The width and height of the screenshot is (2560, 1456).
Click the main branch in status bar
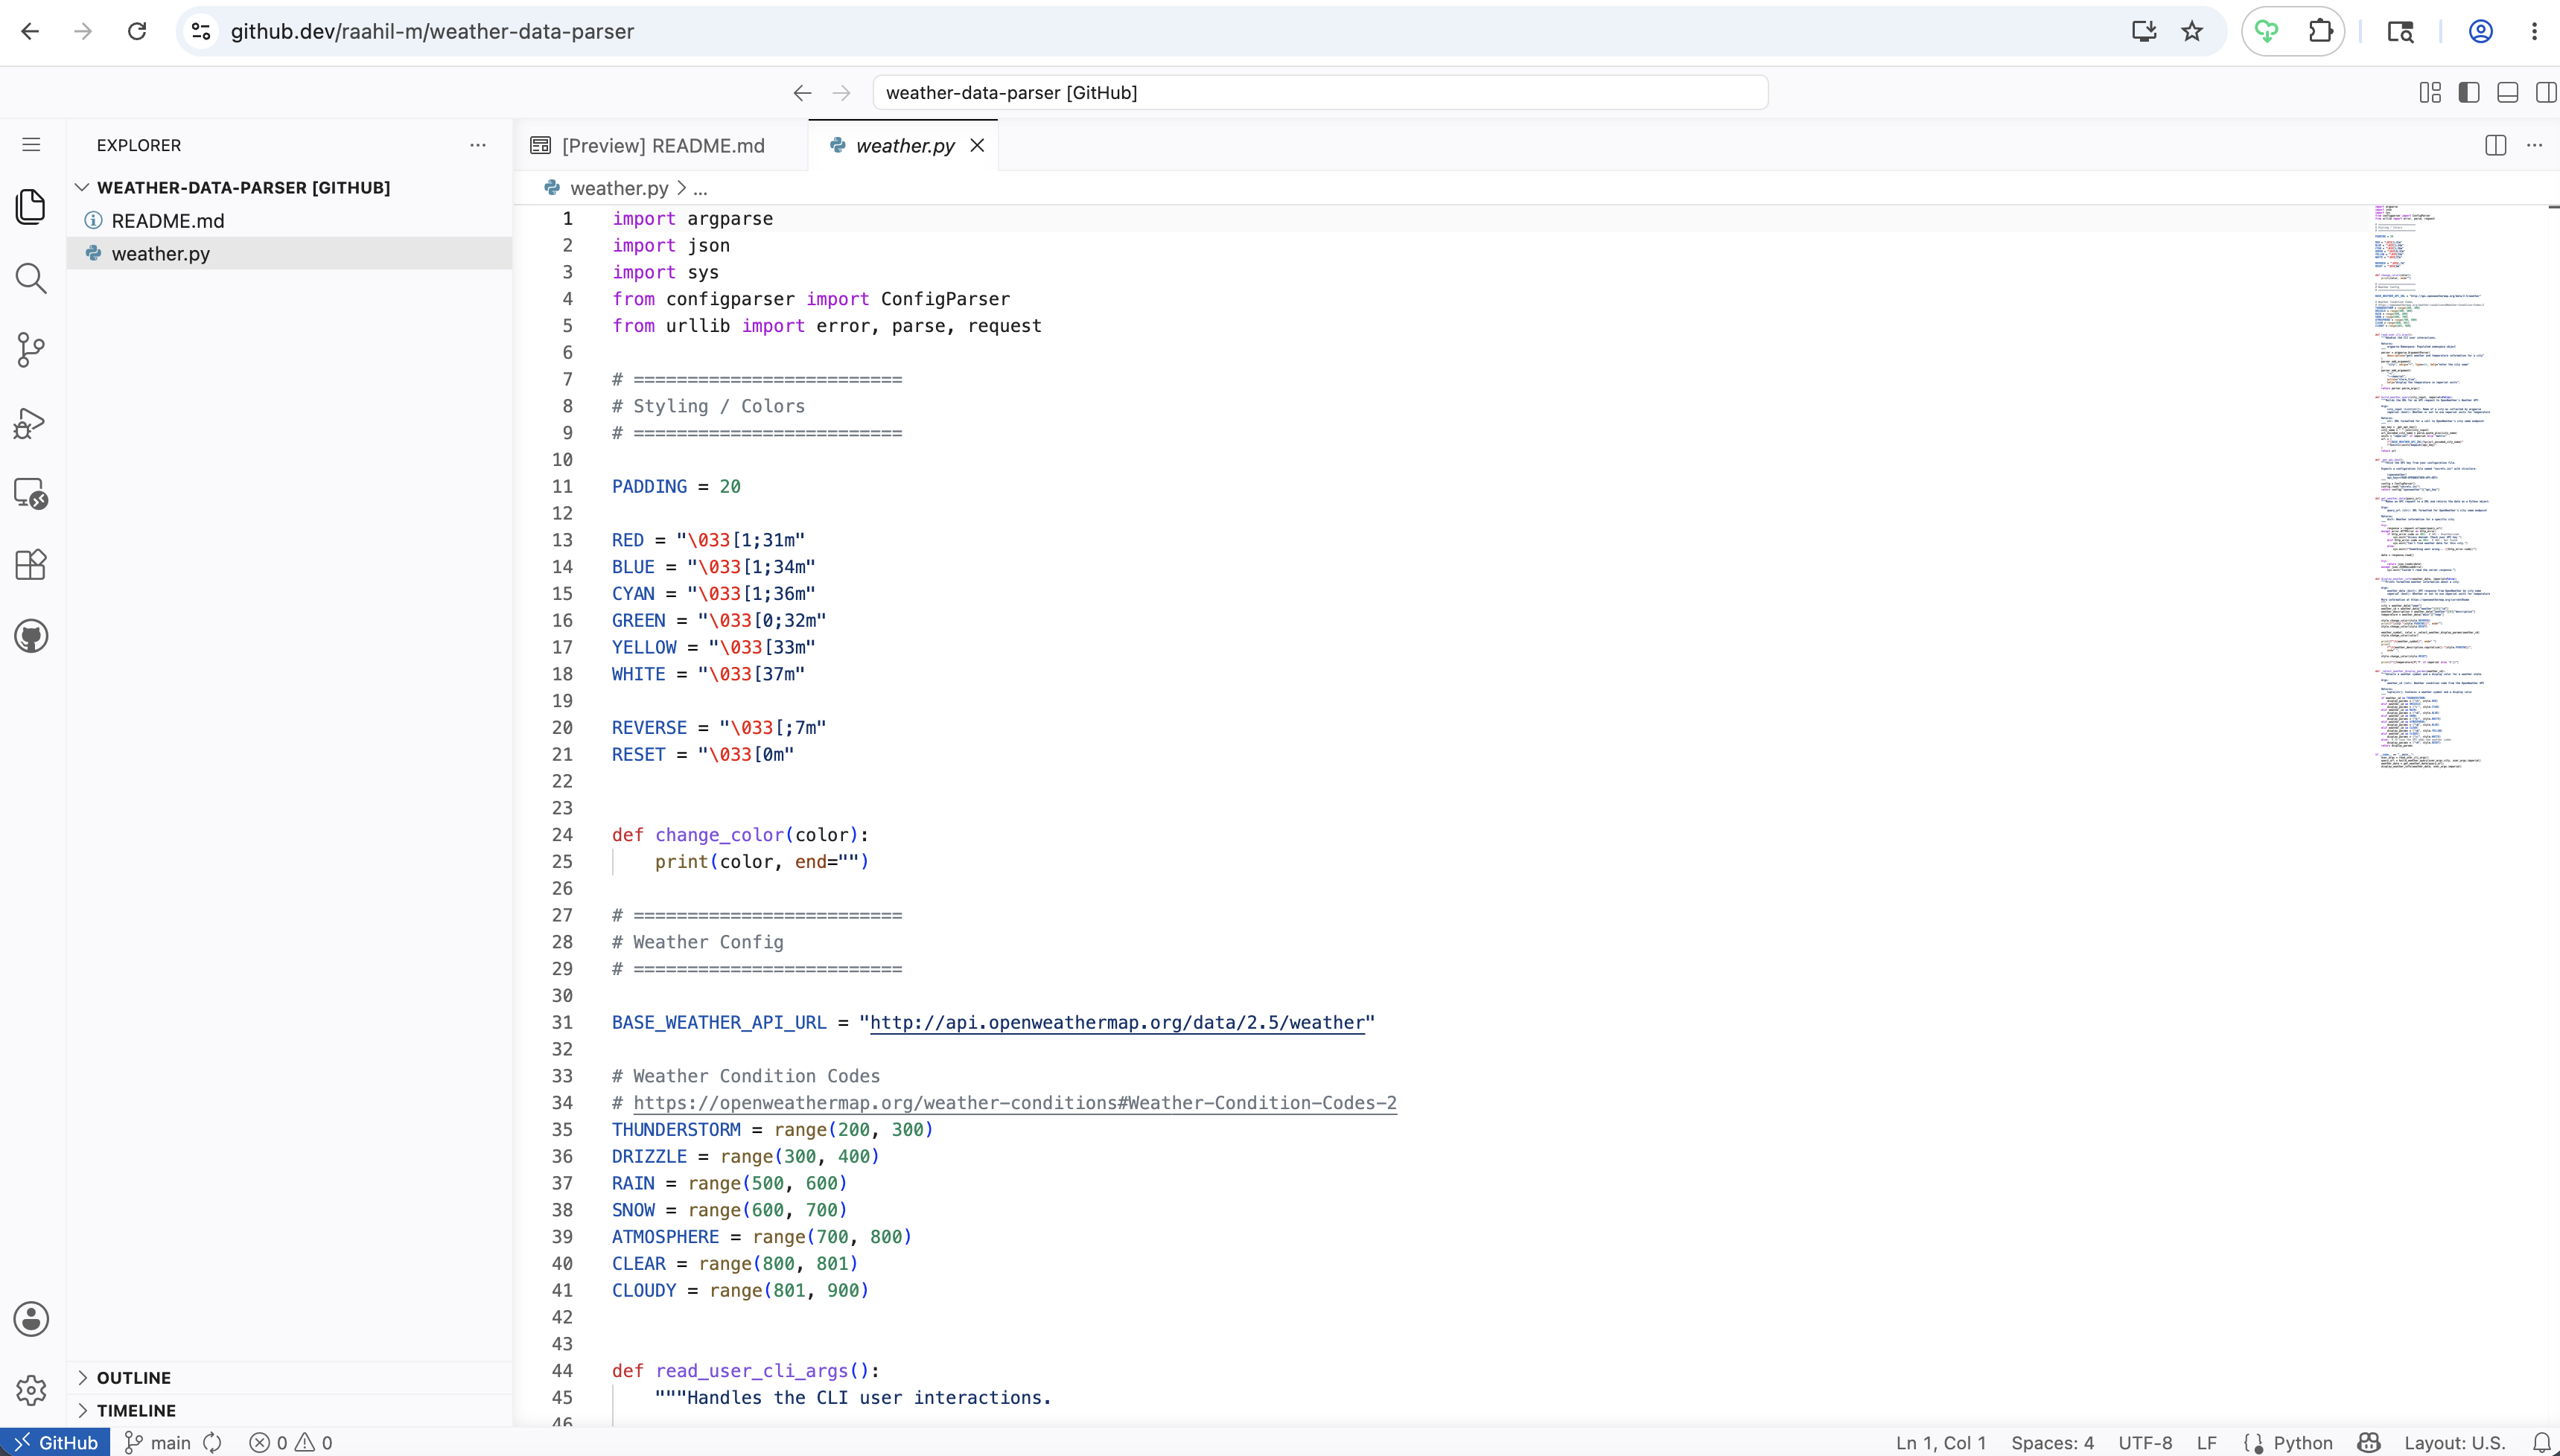click(157, 1443)
